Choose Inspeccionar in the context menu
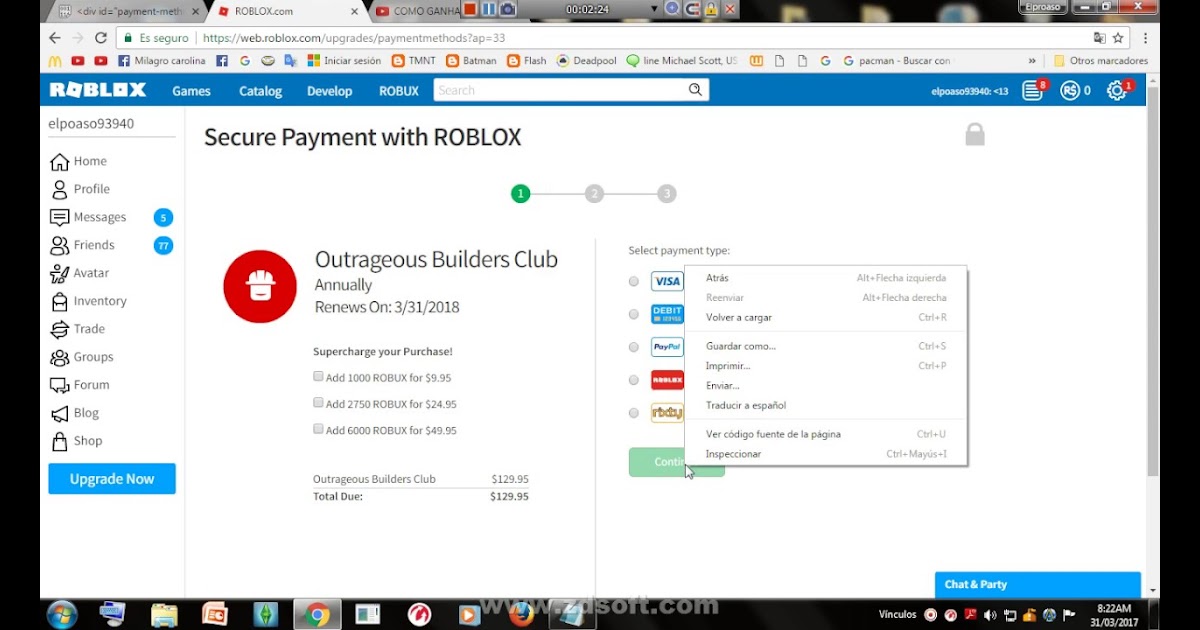The height and width of the screenshot is (630, 1200). pos(826,454)
